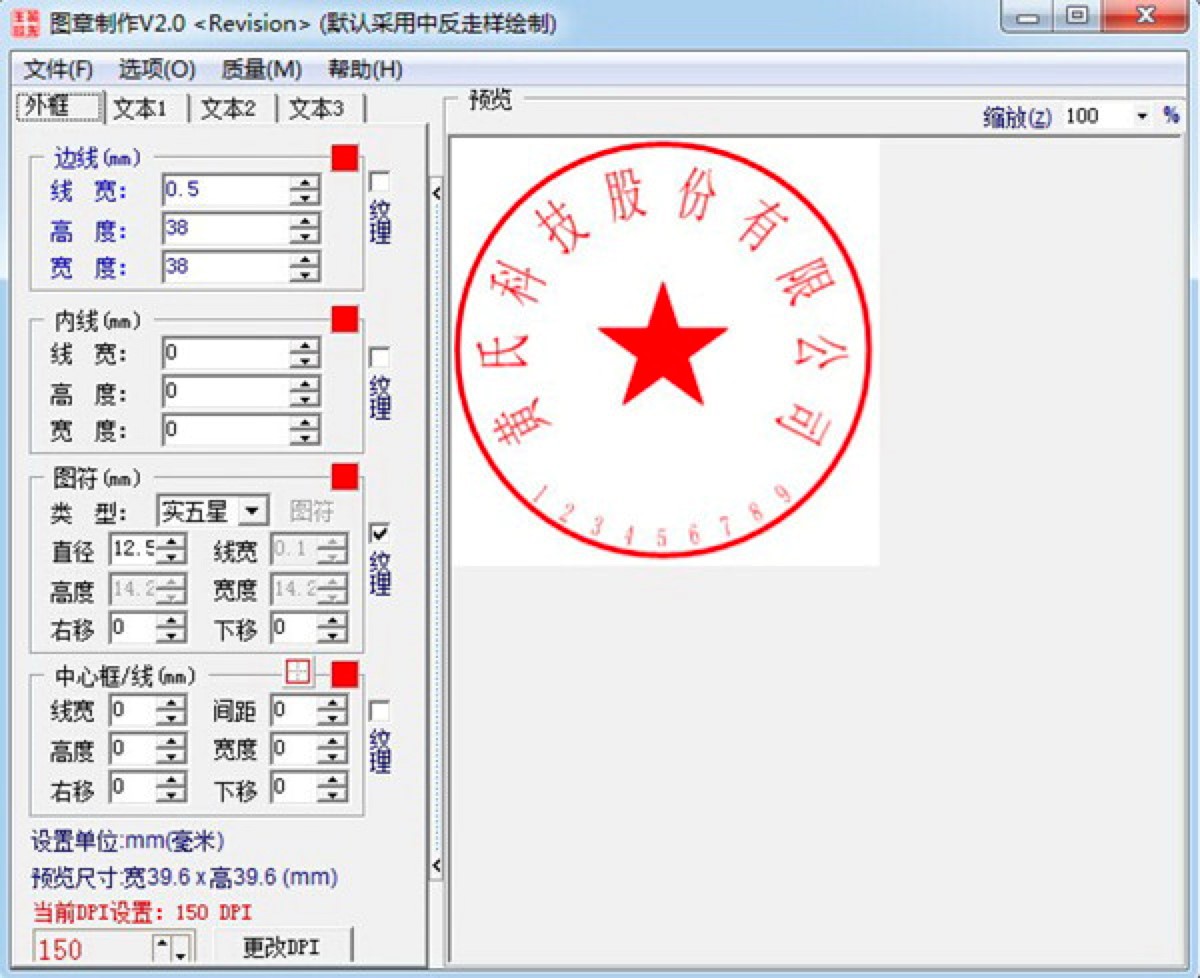The image size is (1200, 978).
Task: Disable the checked 纹理 option for 图符
Action: point(377,534)
